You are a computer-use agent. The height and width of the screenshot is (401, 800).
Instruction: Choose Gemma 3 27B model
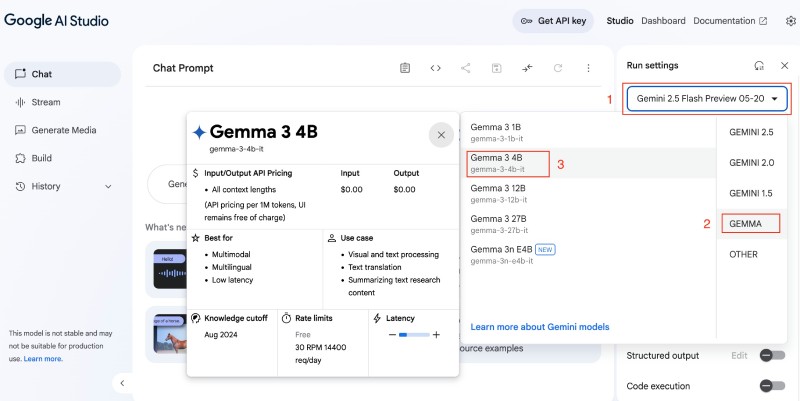588,224
